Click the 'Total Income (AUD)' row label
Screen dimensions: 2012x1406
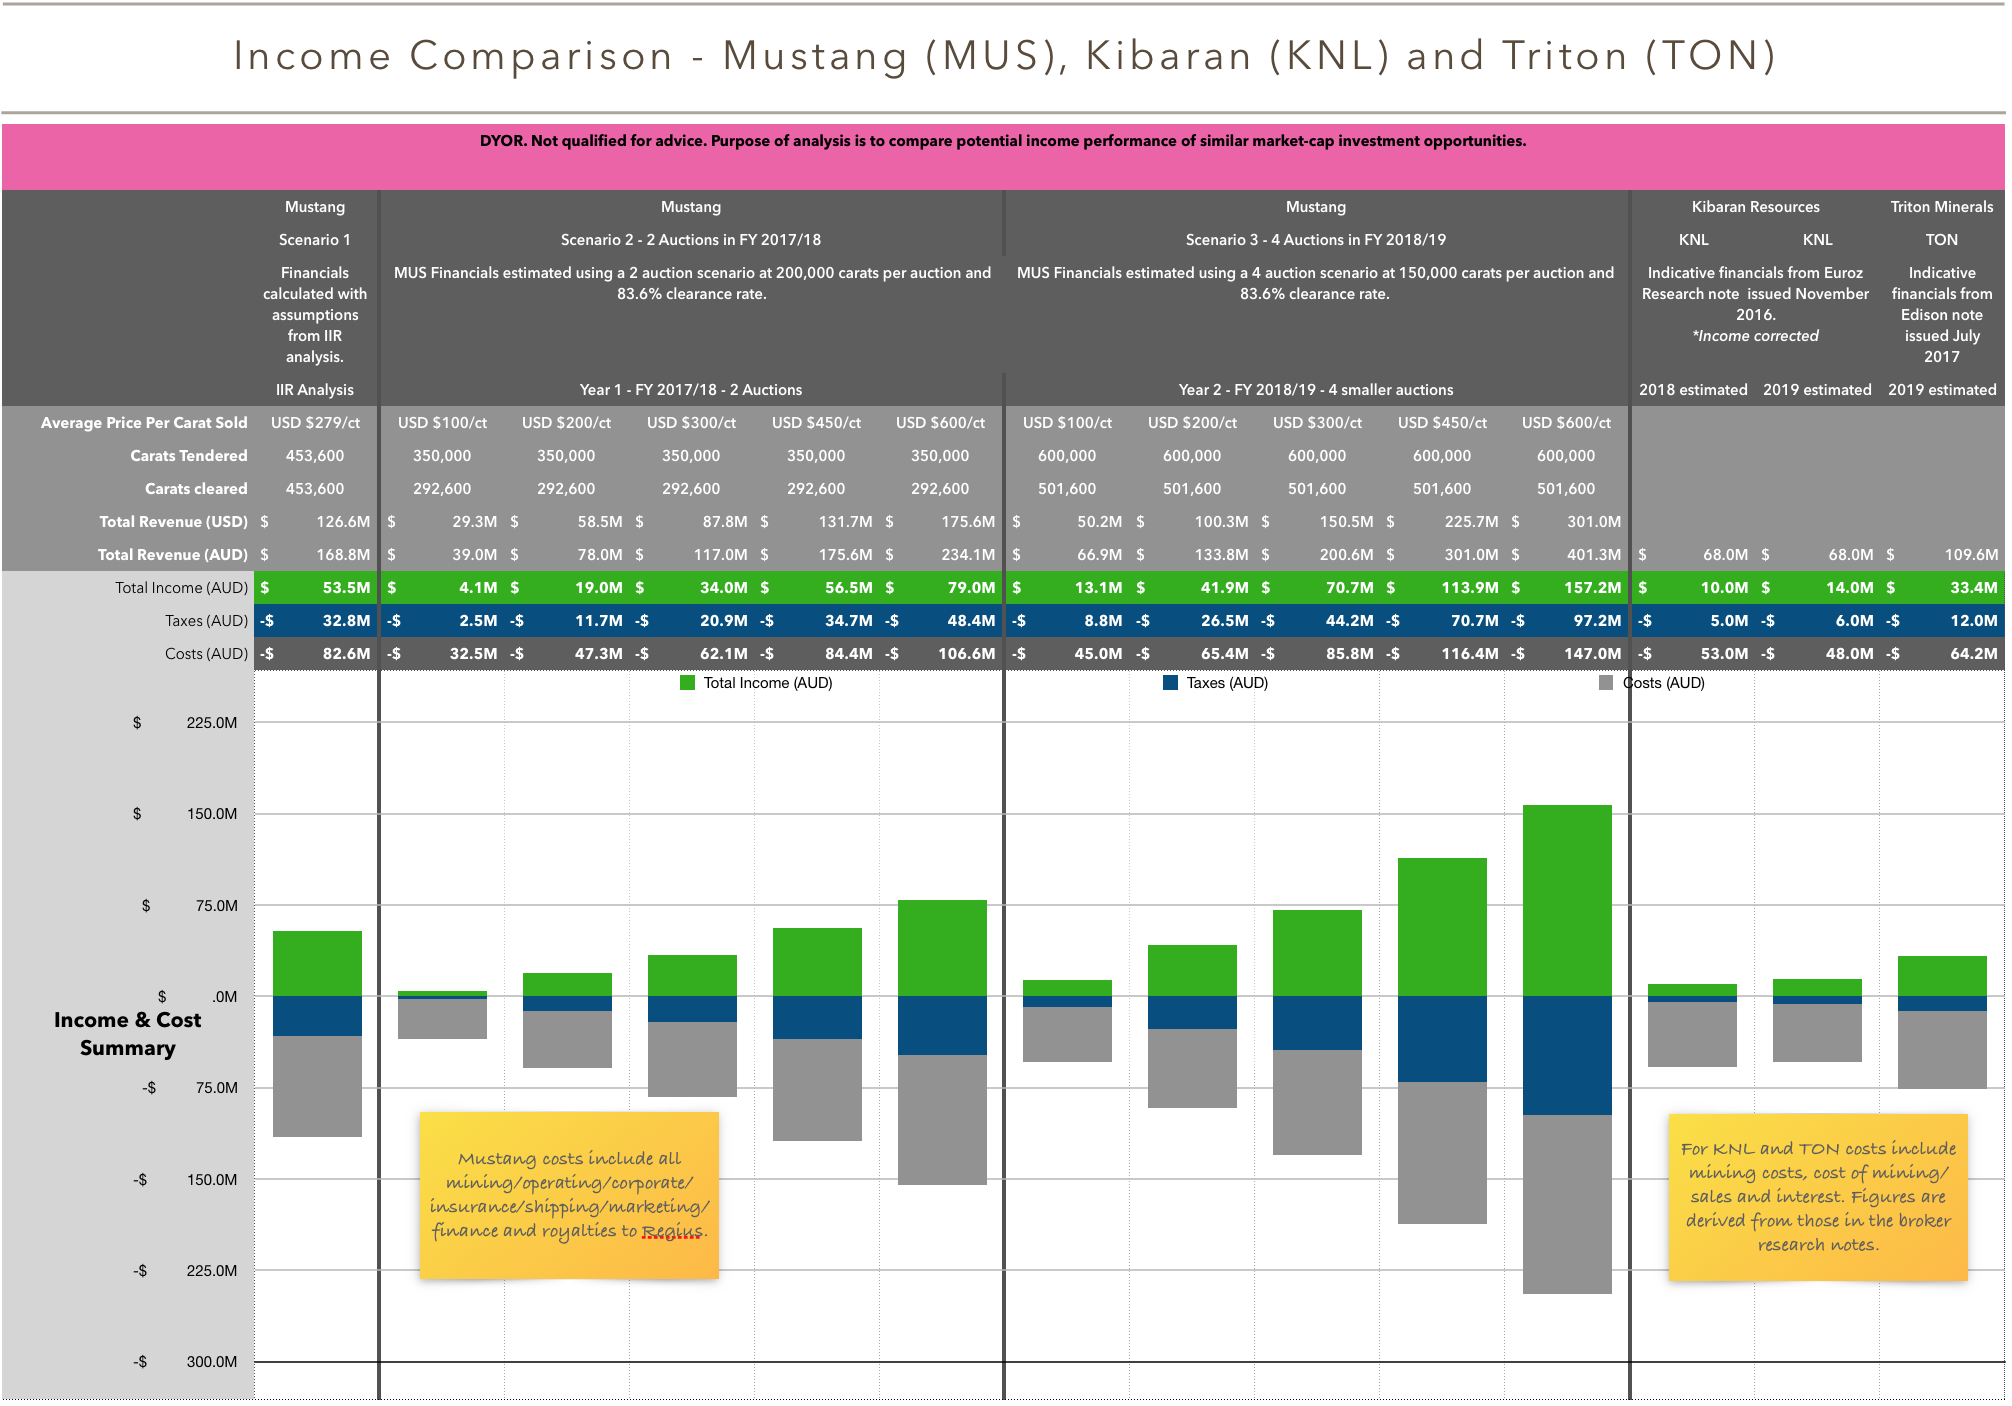181,588
